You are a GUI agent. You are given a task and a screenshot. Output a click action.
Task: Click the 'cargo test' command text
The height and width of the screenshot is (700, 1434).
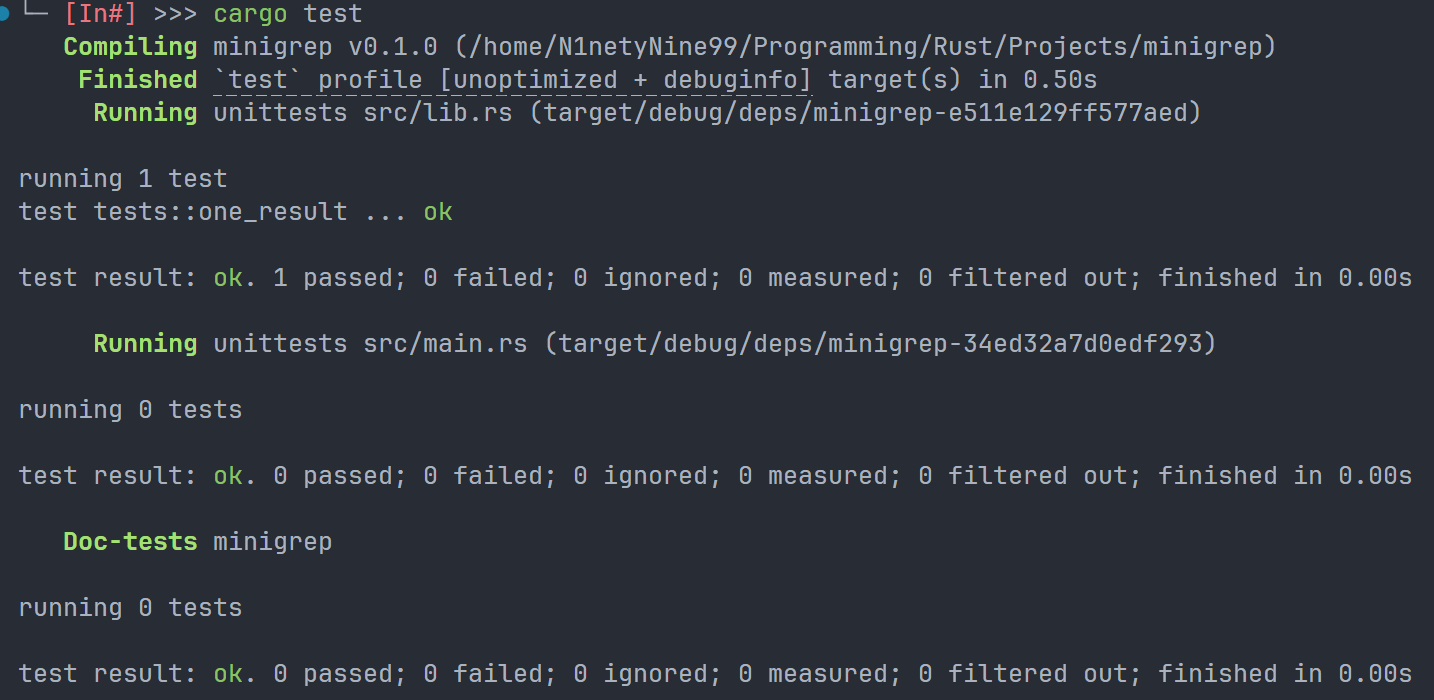[288, 14]
